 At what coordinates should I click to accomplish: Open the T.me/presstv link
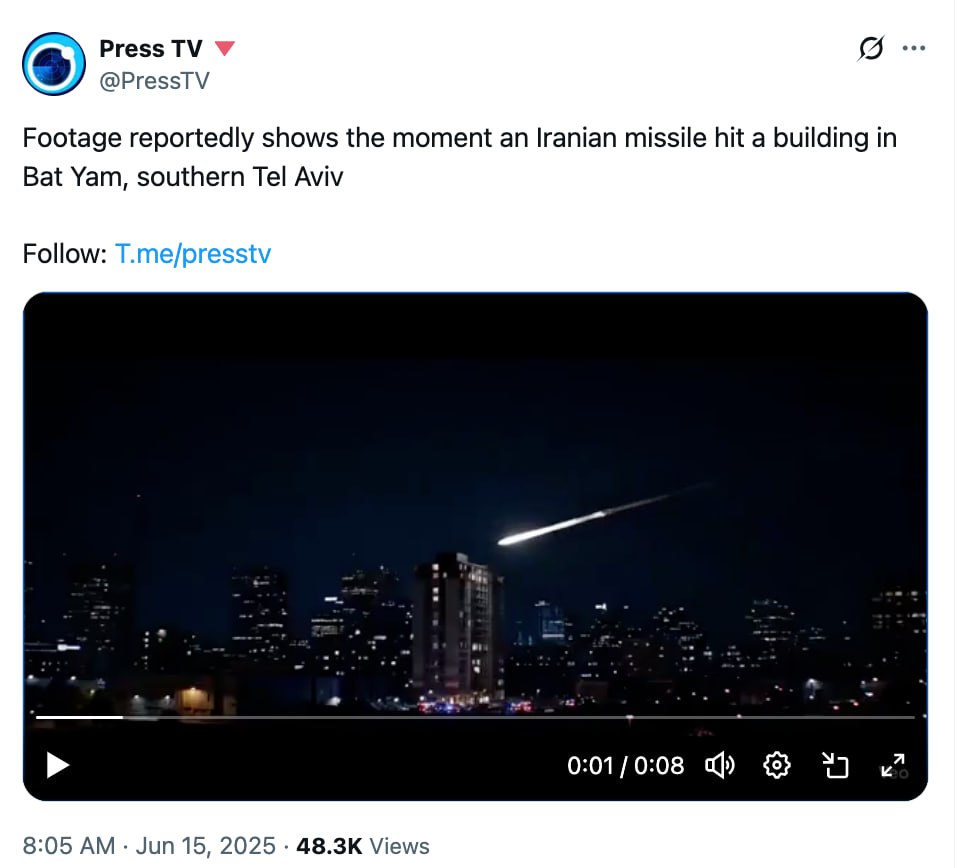[x=193, y=254]
